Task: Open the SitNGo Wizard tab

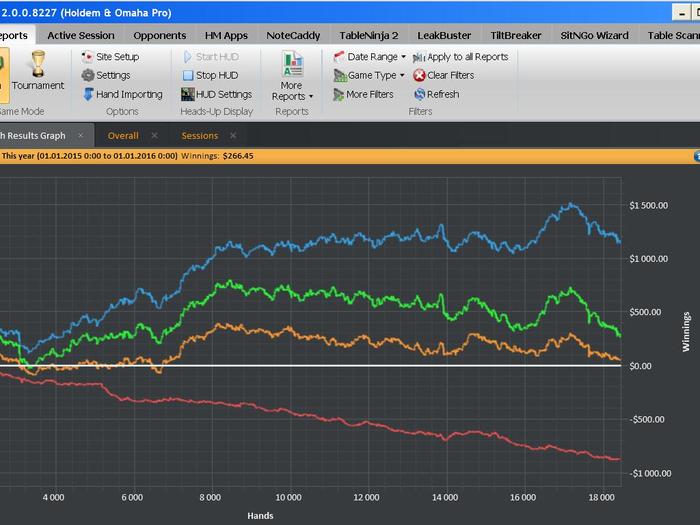Action: 594,35
